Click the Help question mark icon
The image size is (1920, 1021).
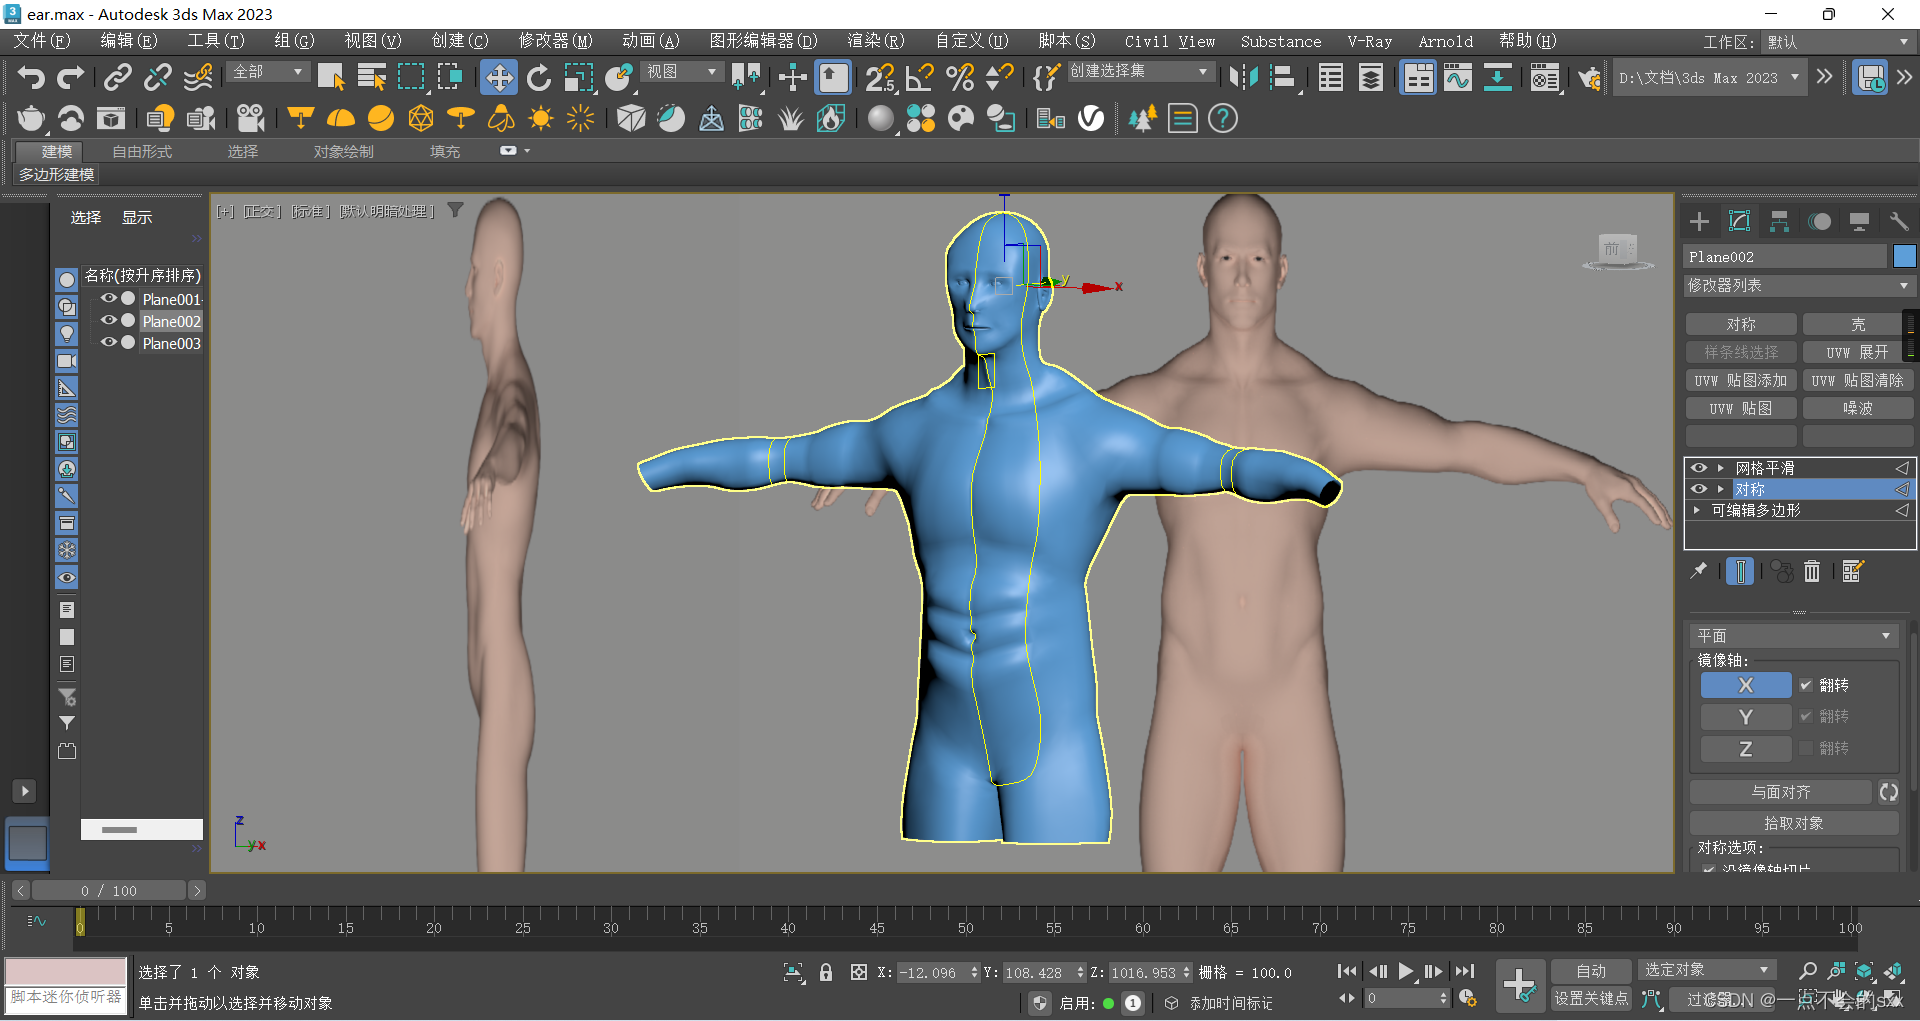tap(1222, 118)
